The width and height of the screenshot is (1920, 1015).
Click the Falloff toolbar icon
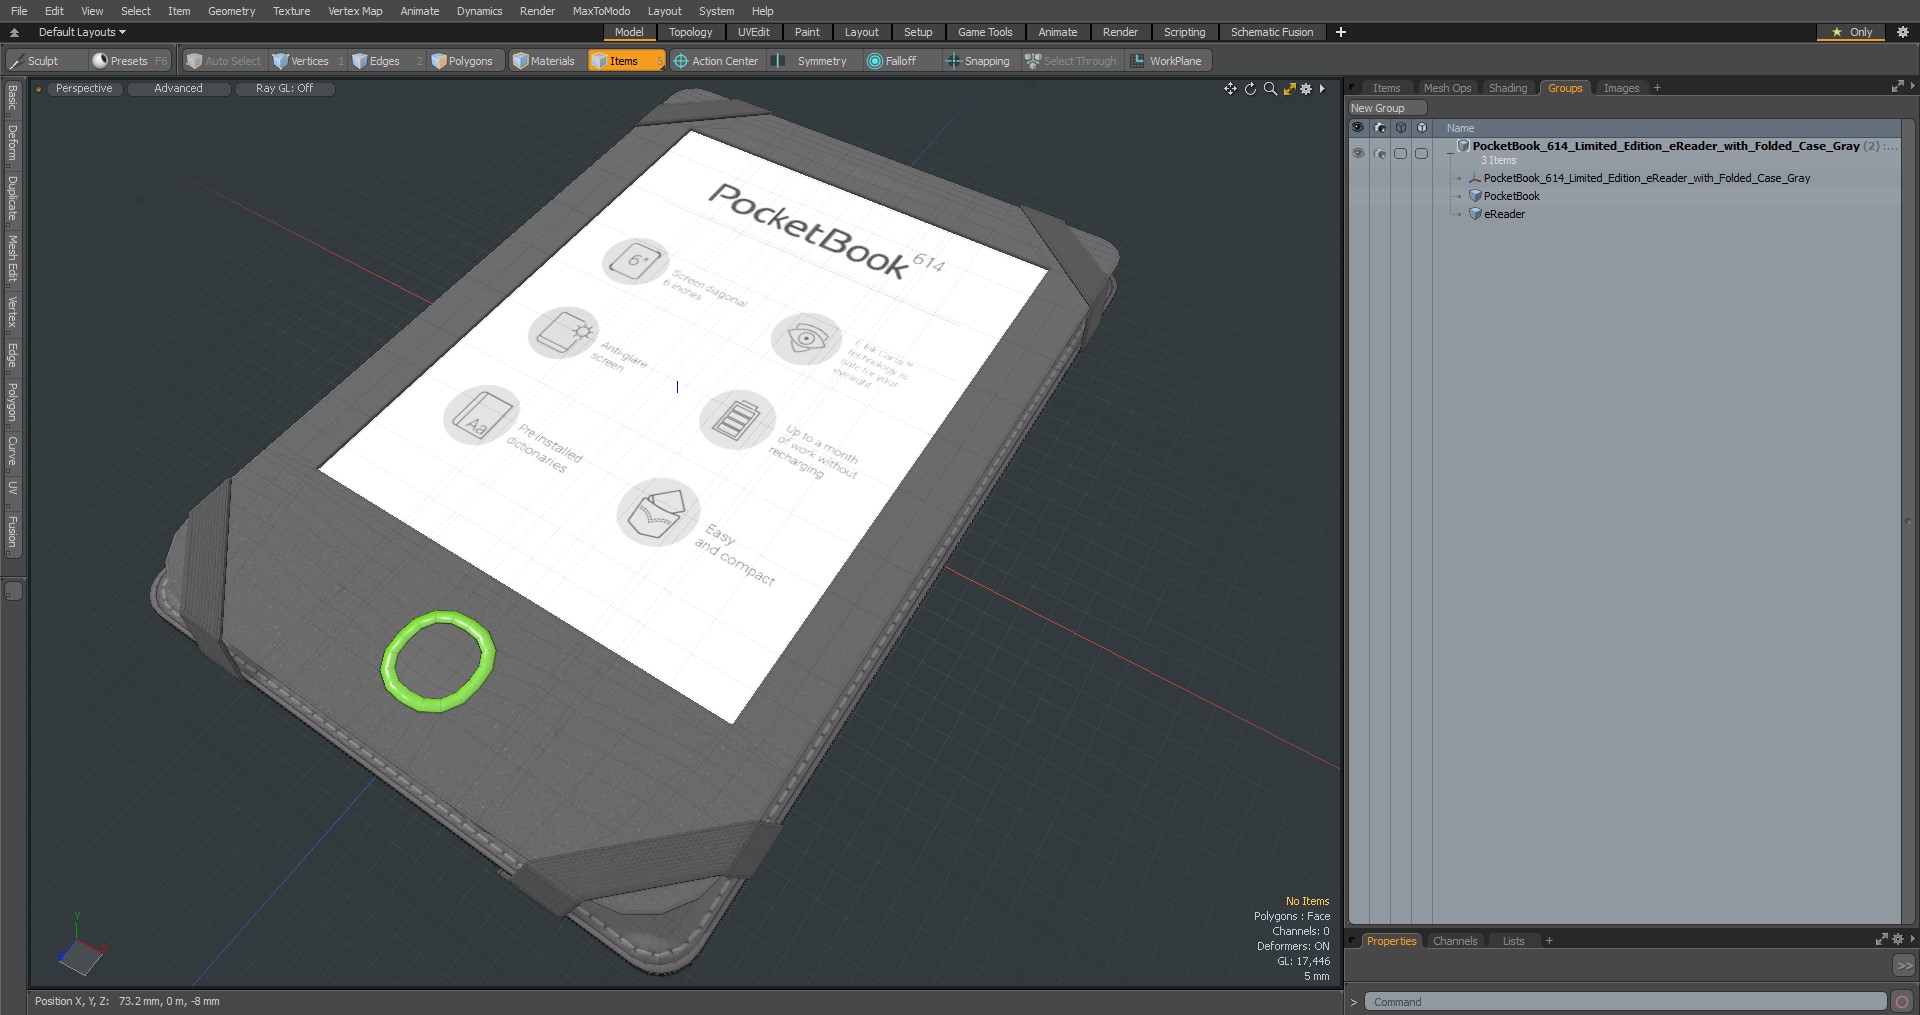(x=875, y=61)
